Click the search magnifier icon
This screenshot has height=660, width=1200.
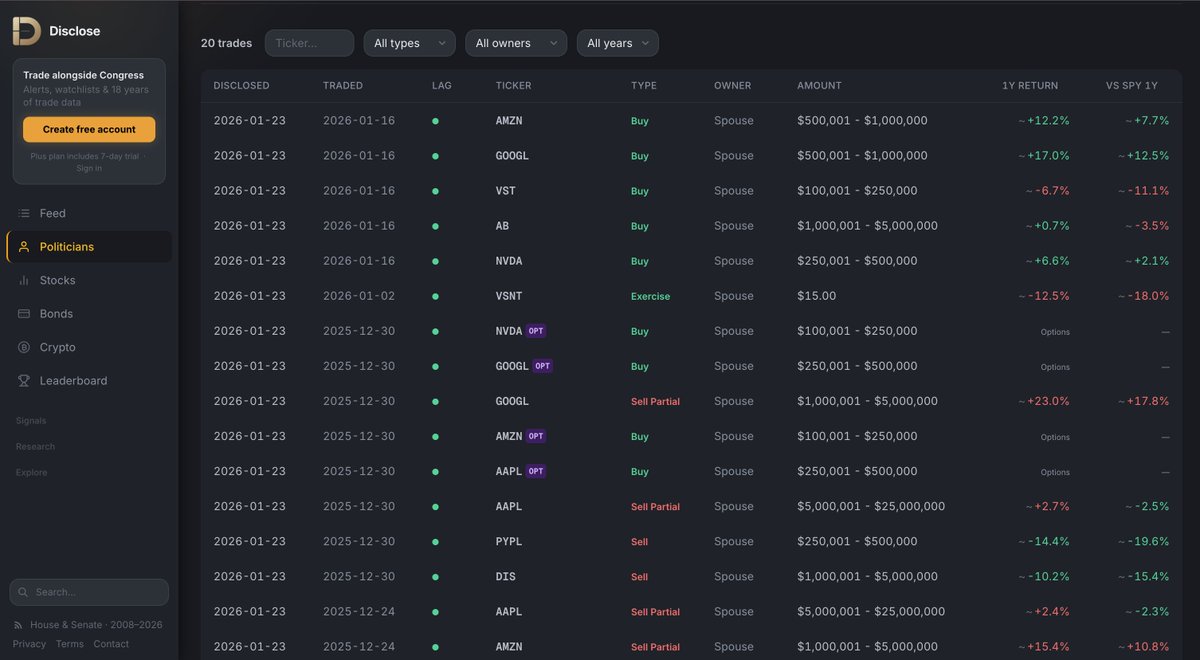click(x=24, y=592)
